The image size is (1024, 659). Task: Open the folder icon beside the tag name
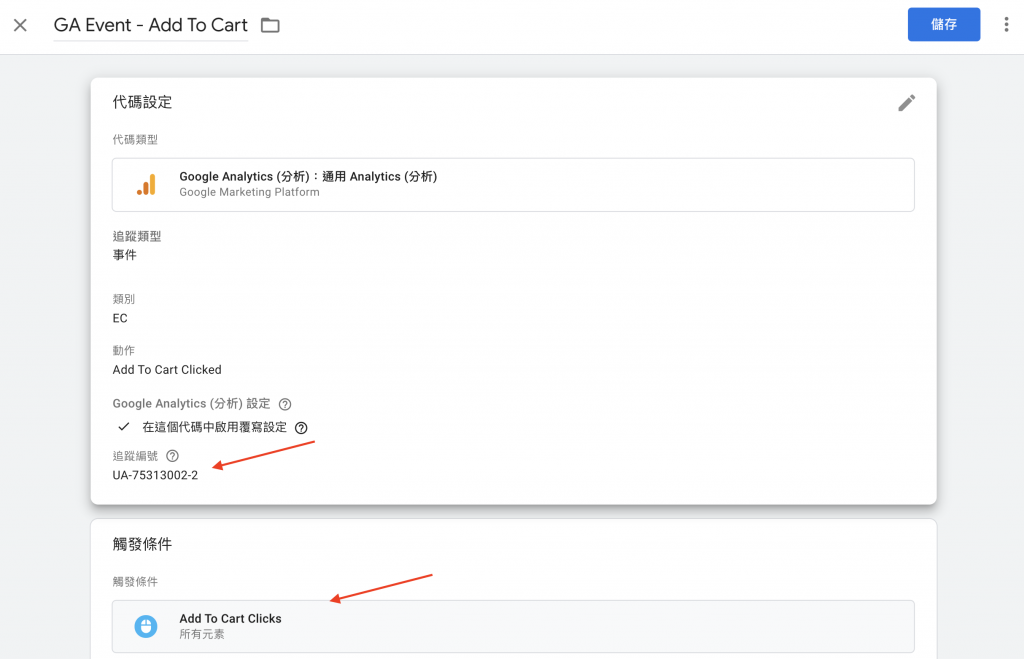pos(270,25)
